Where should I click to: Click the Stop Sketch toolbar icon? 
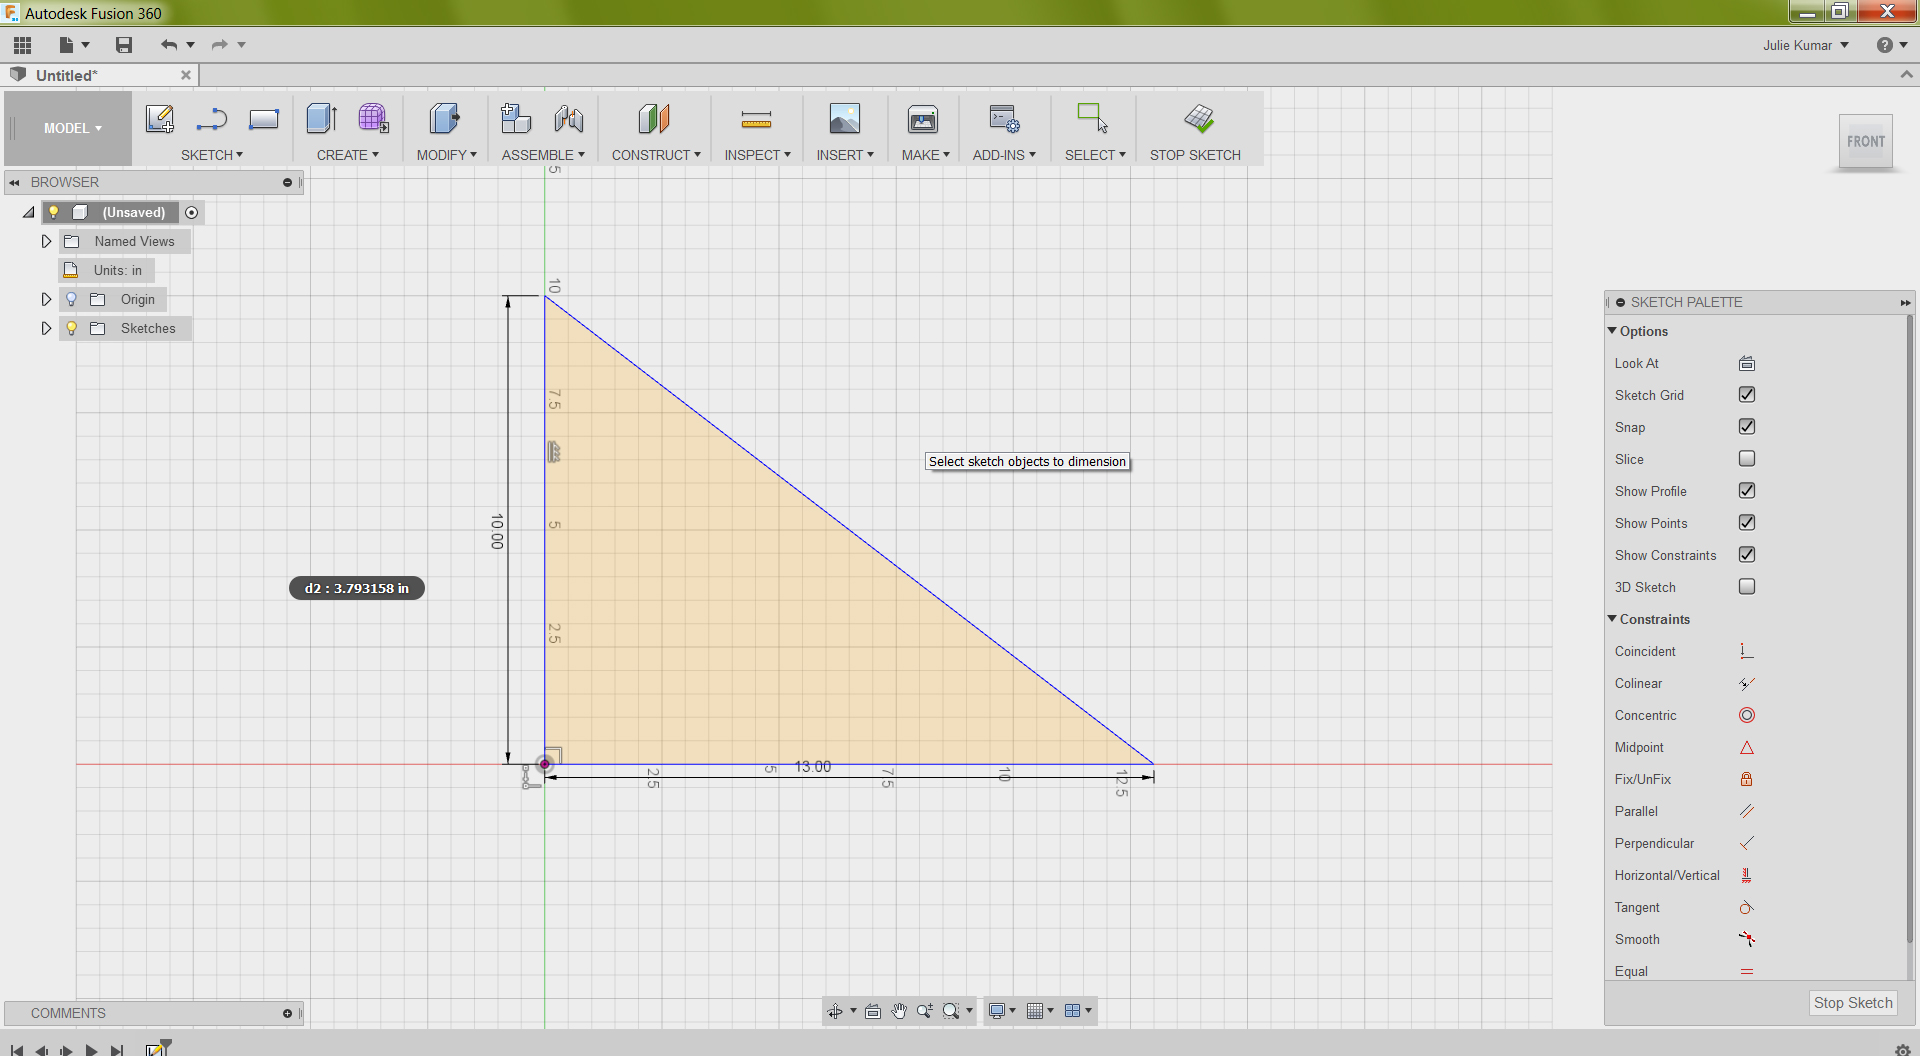[x=1199, y=119]
